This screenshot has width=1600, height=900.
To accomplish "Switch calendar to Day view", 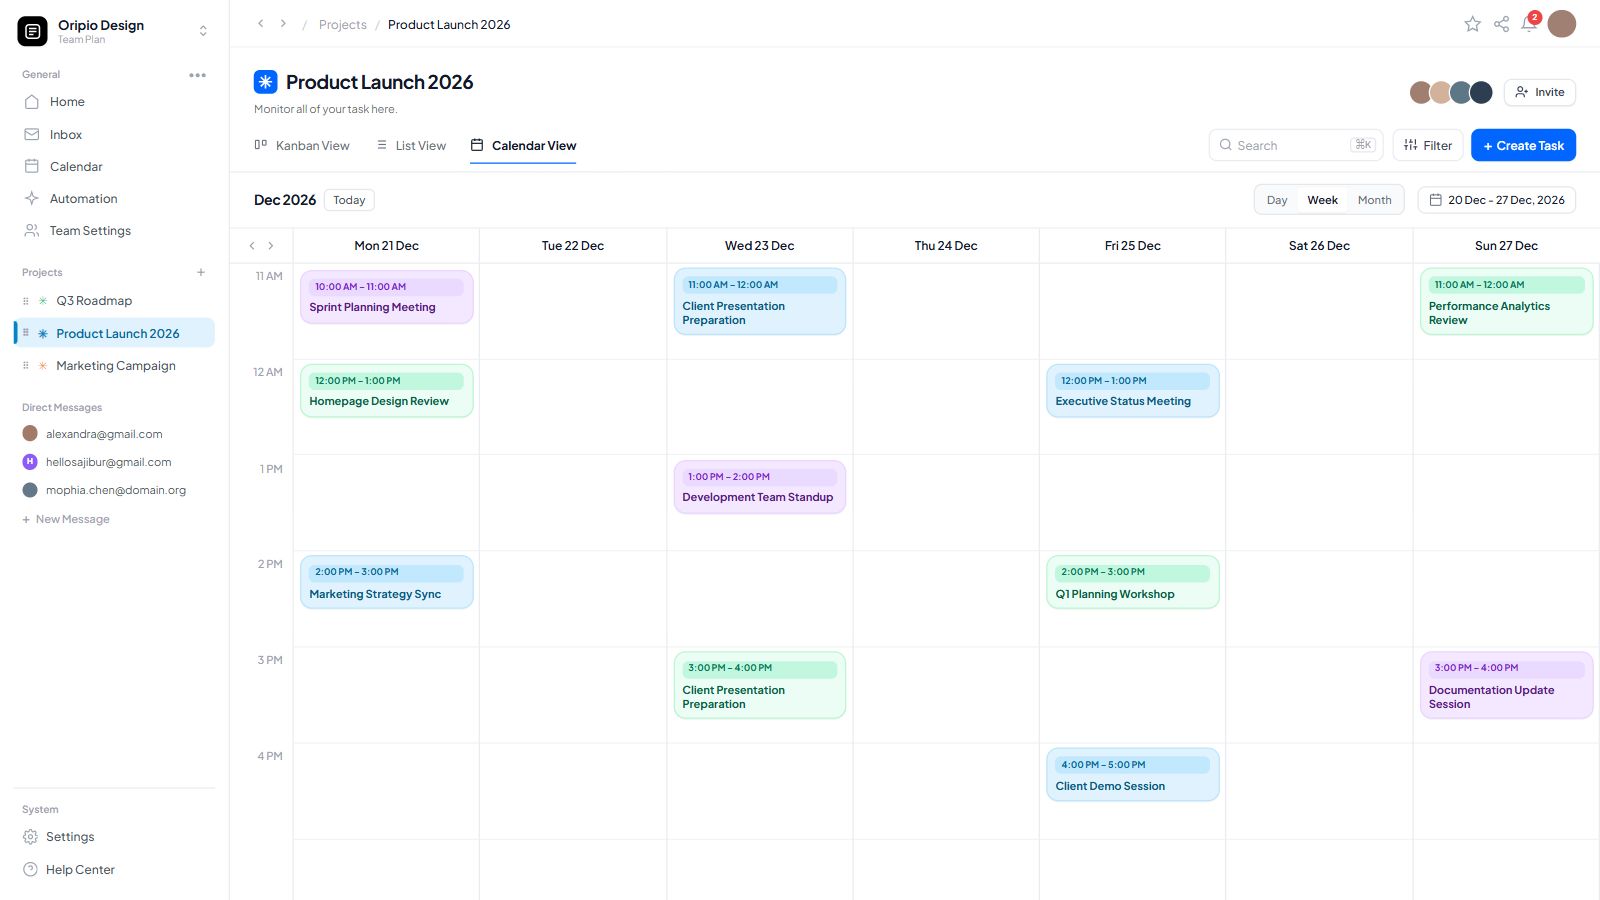I will click(1277, 200).
